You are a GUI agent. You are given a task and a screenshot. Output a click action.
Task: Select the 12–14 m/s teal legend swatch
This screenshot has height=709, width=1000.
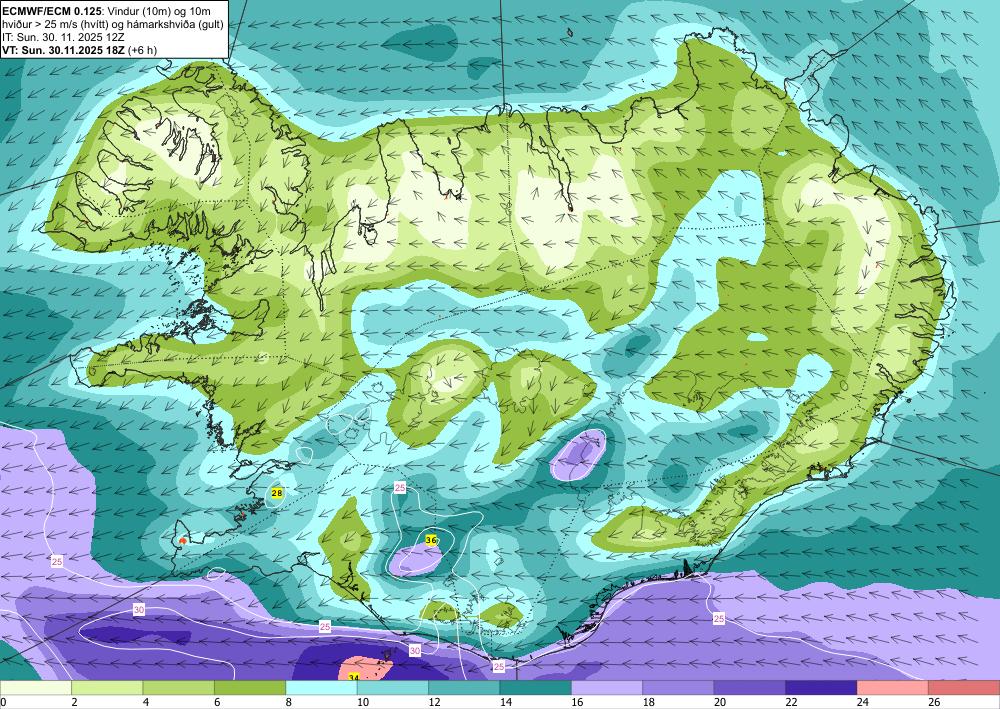(464, 688)
